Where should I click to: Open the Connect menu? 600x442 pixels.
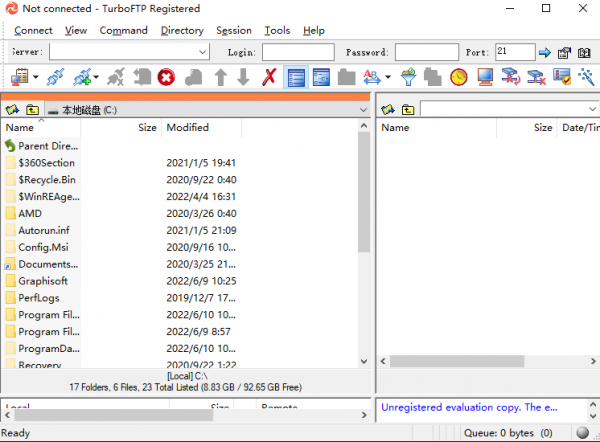pos(33,30)
